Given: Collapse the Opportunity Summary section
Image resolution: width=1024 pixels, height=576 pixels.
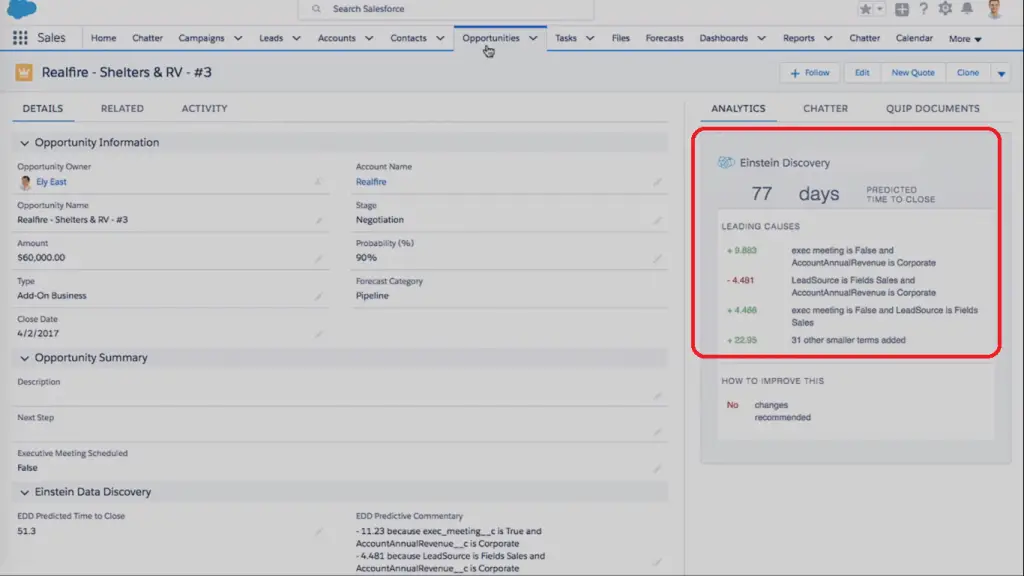Looking at the screenshot, I should [24, 358].
